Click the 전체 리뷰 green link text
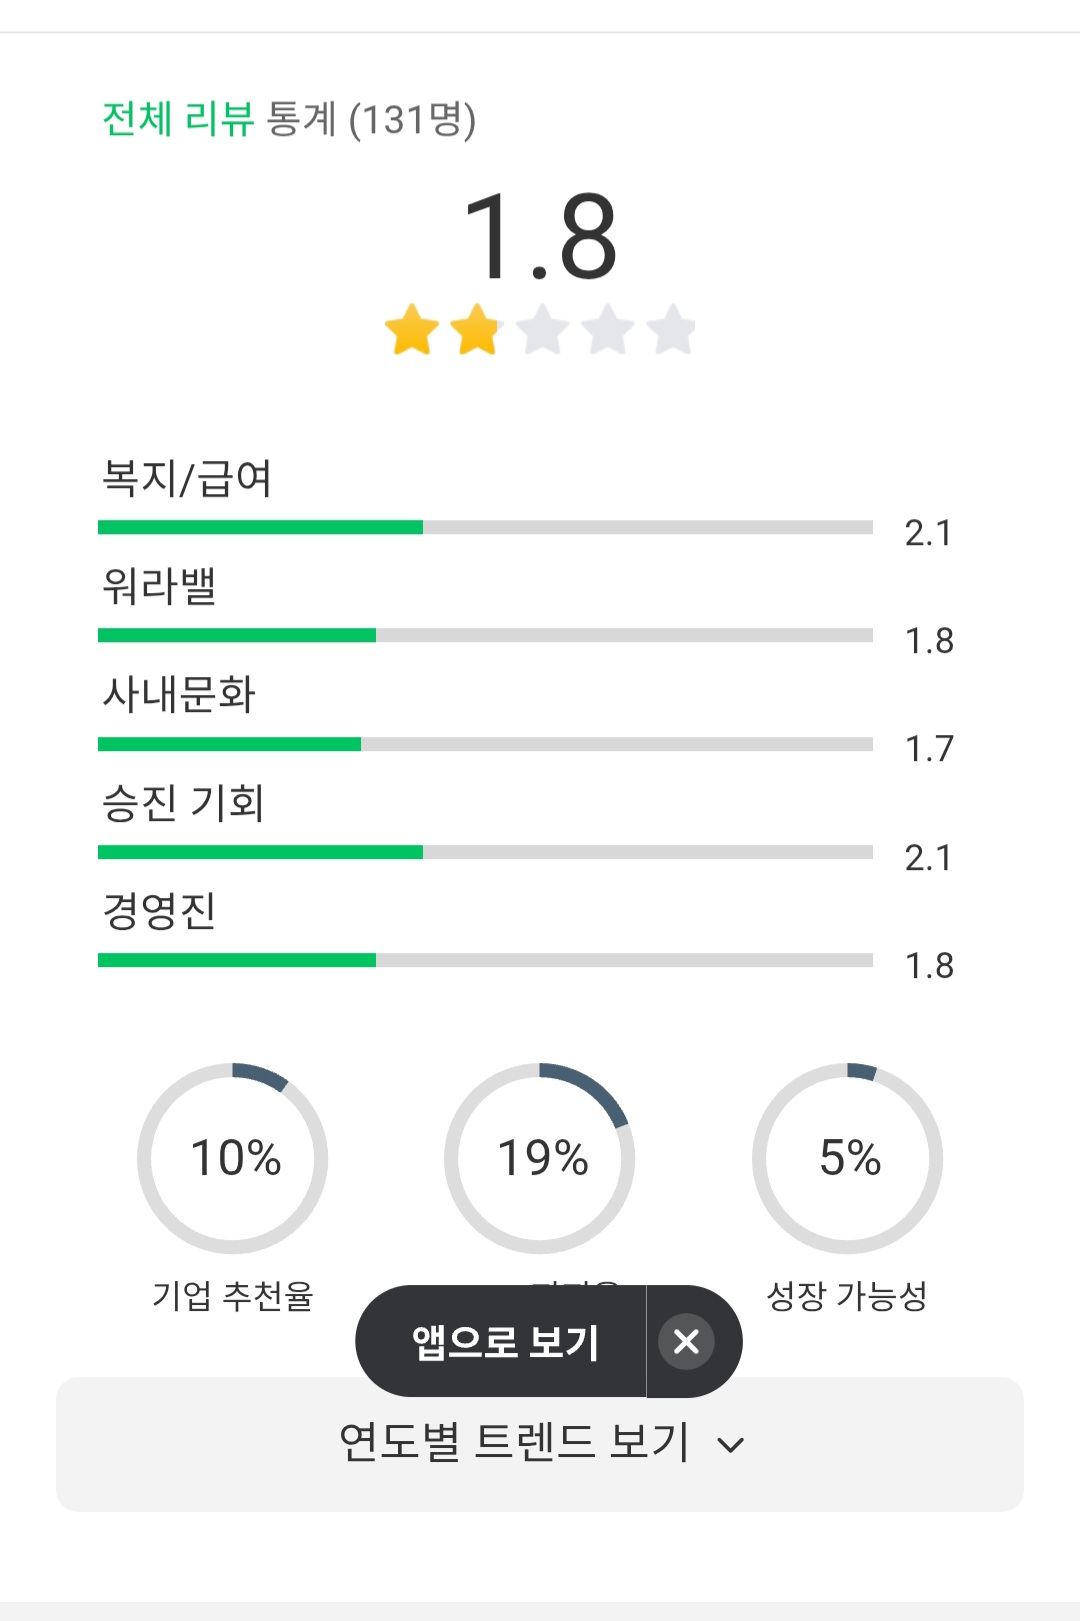1080x1621 pixels. pyautogui.click(x=179, y=119)
